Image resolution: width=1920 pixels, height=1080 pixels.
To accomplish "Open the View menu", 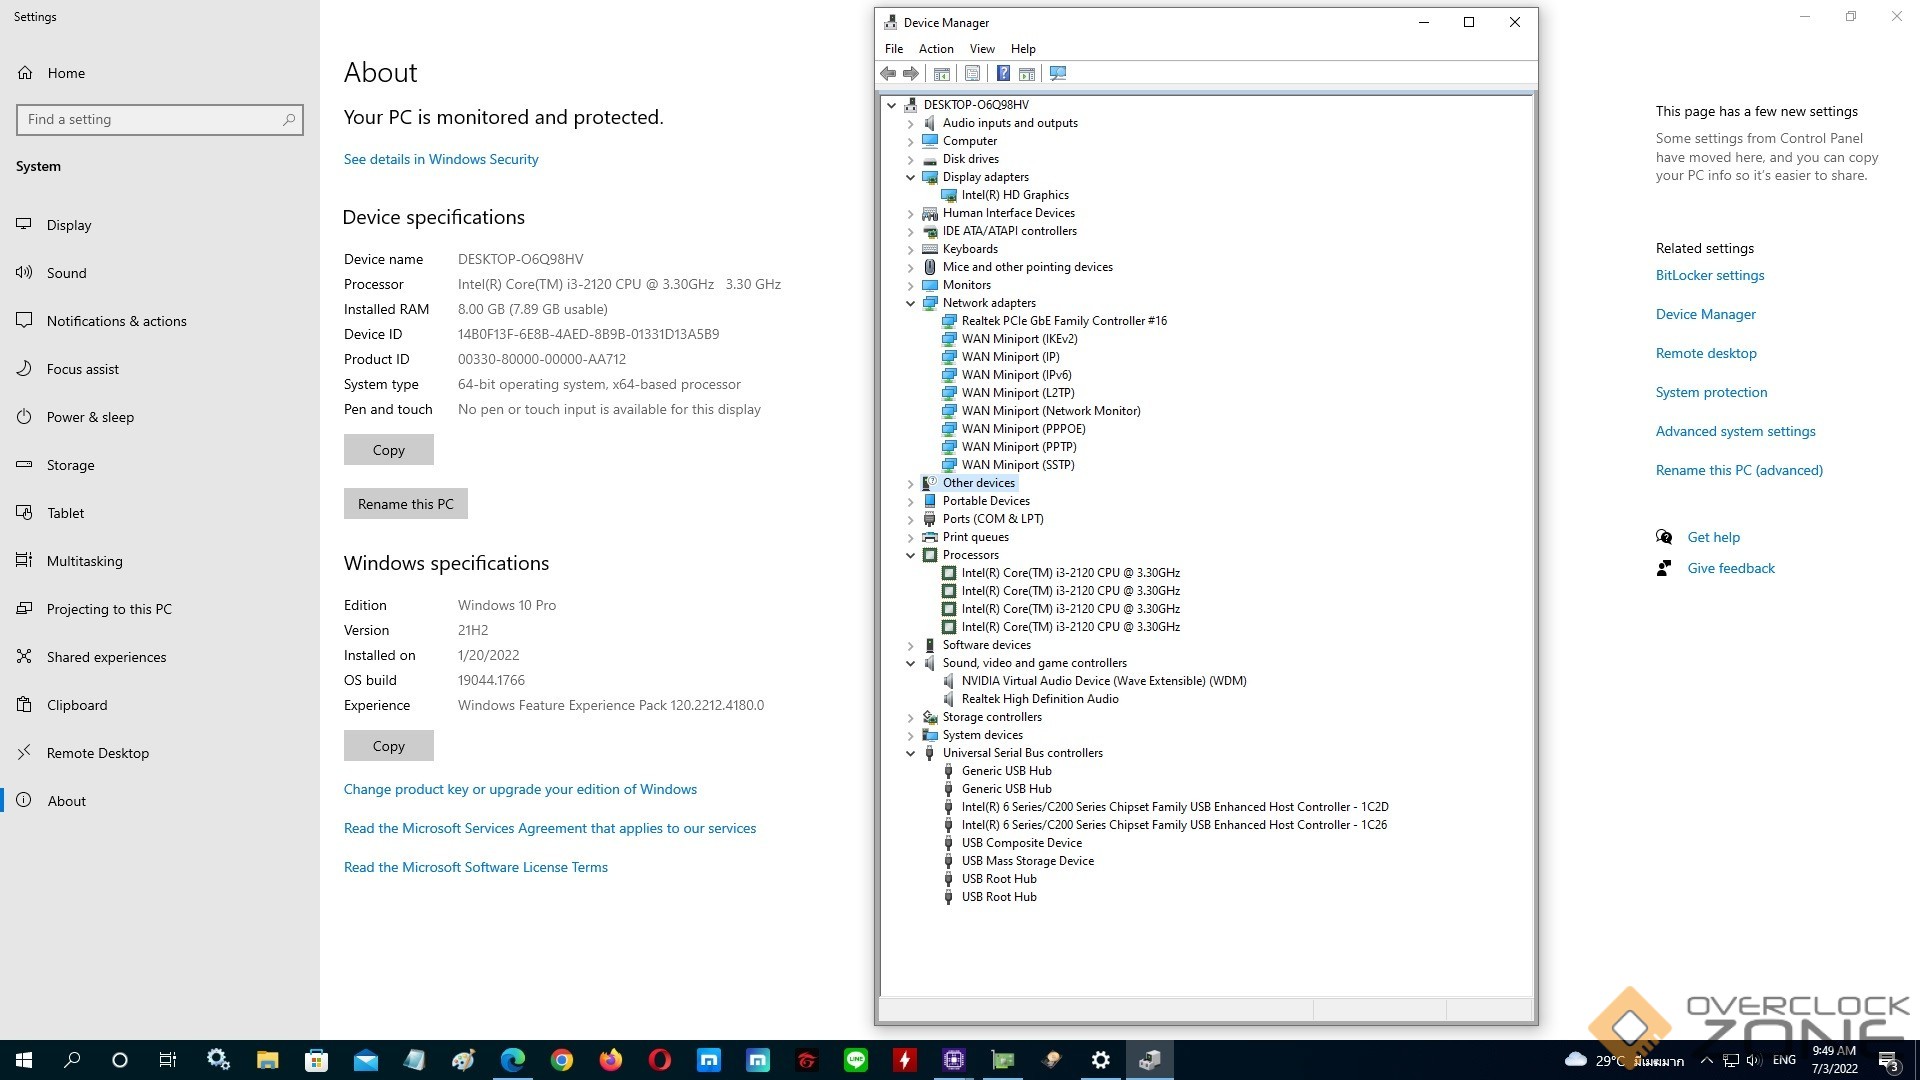I will pos(981,48).
